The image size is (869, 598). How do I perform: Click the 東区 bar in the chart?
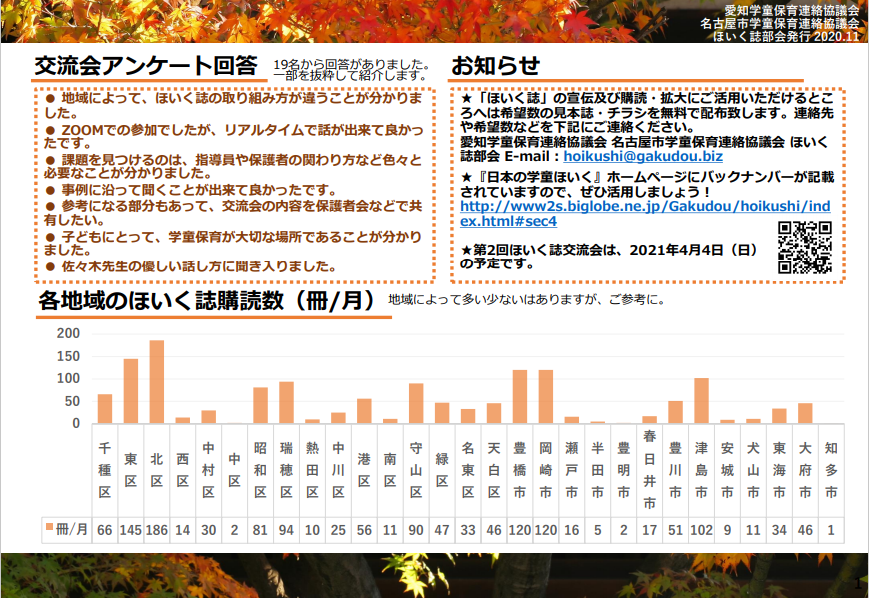130,391
